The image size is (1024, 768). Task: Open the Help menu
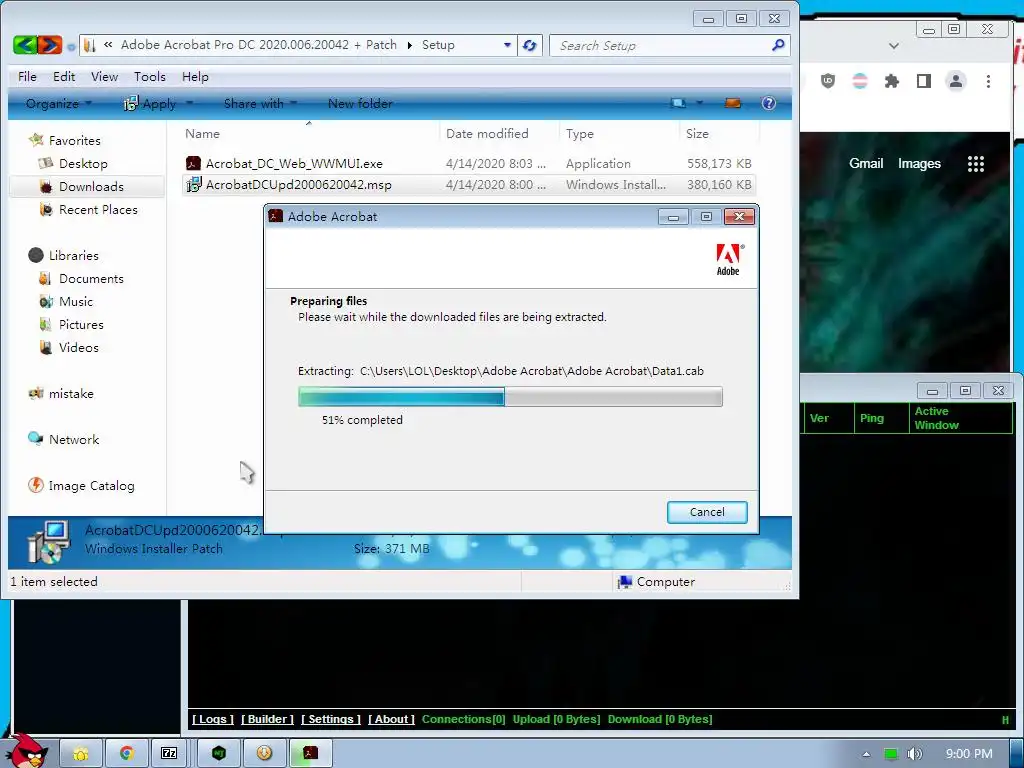195,76
